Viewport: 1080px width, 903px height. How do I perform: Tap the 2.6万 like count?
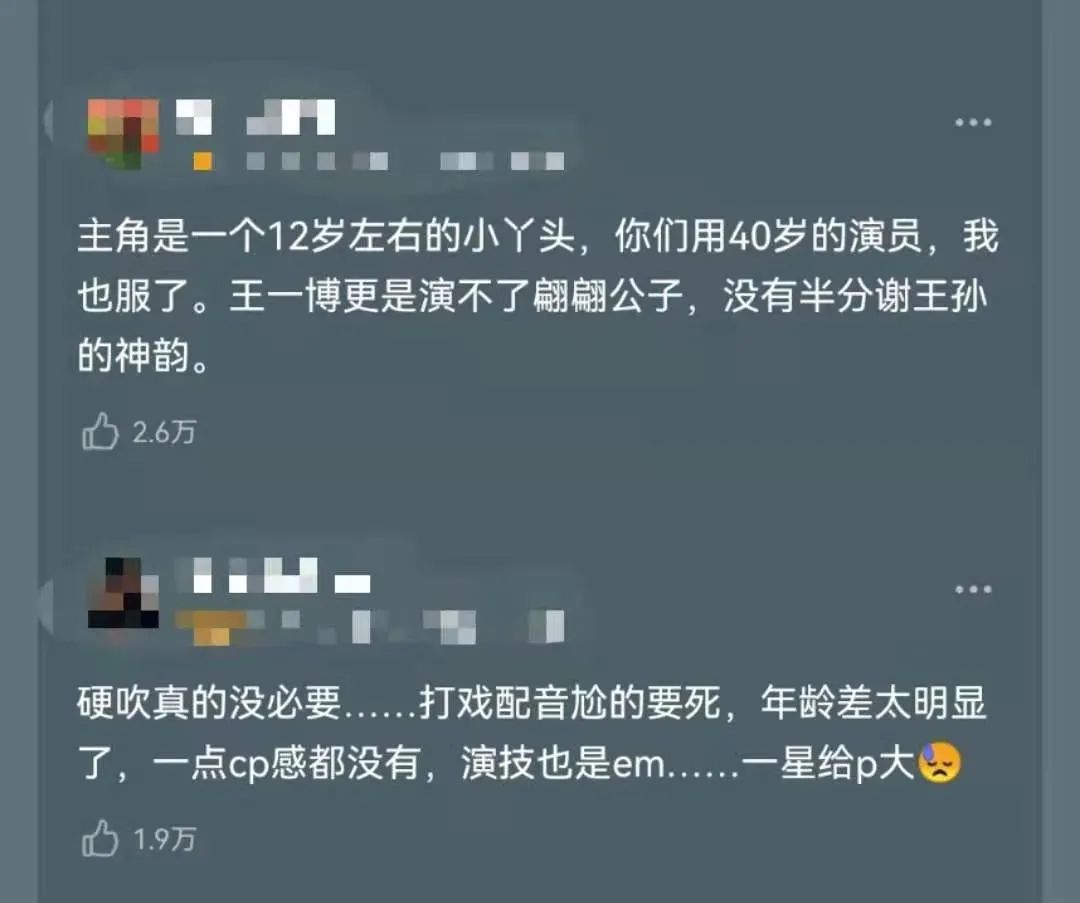point(164,433)
